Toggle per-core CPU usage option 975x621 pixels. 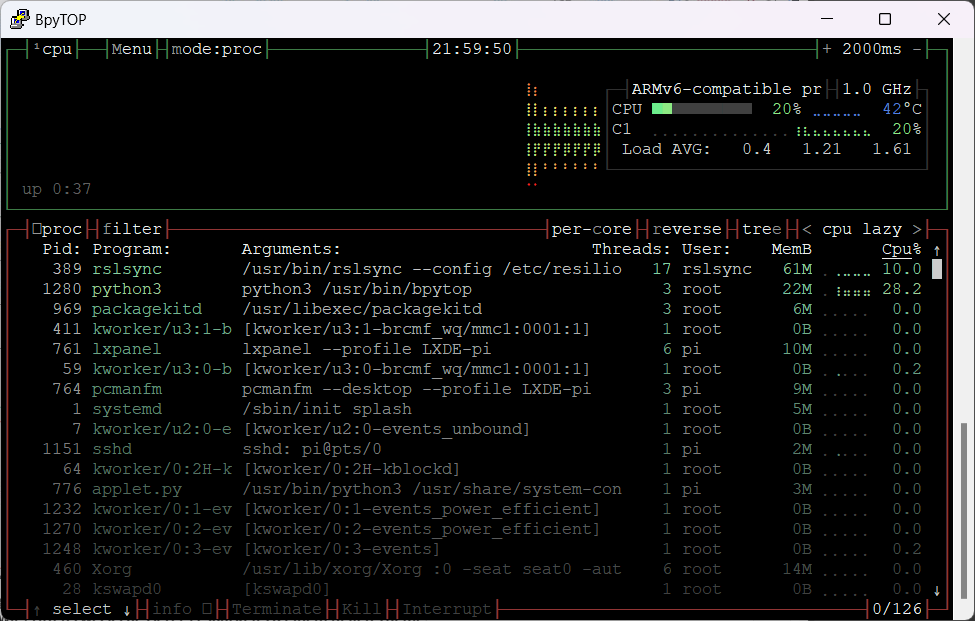[x=591, y=229]
